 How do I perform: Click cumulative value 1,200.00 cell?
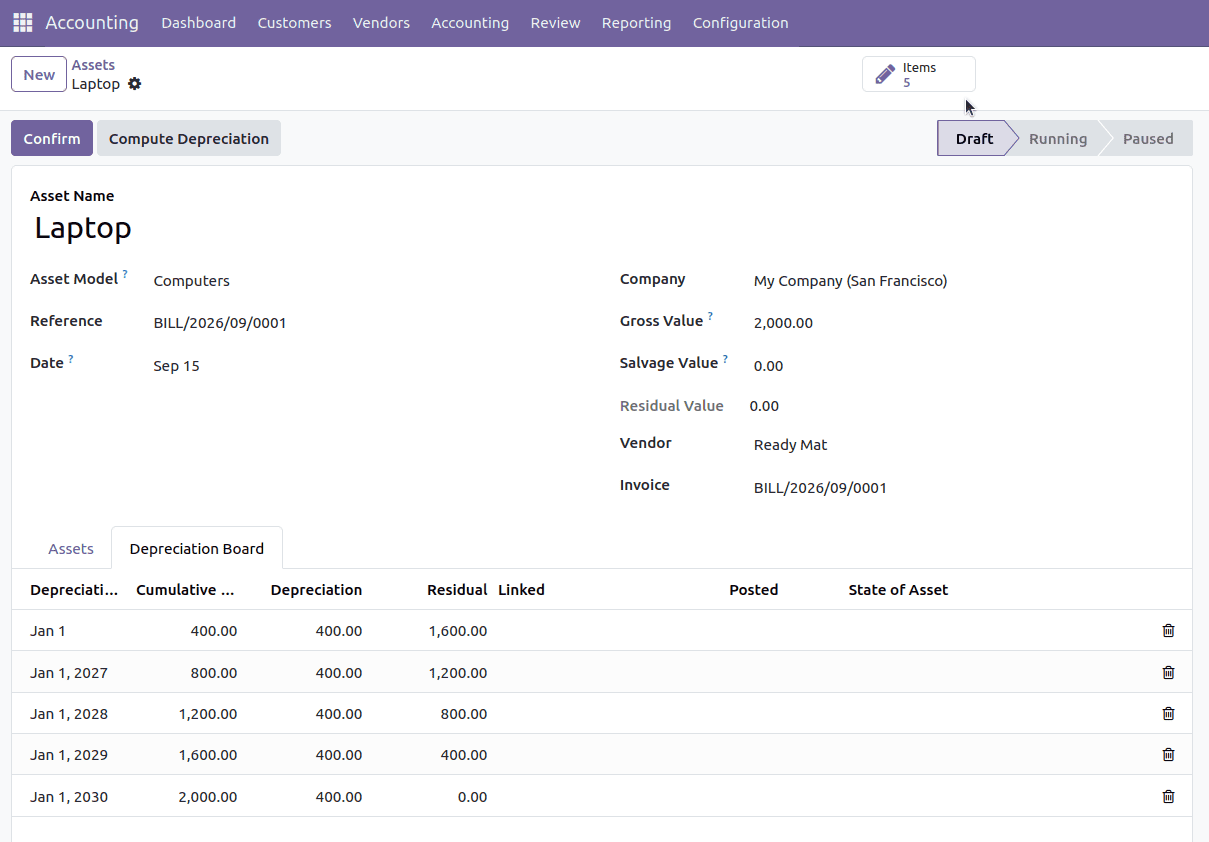coord(187,714)
